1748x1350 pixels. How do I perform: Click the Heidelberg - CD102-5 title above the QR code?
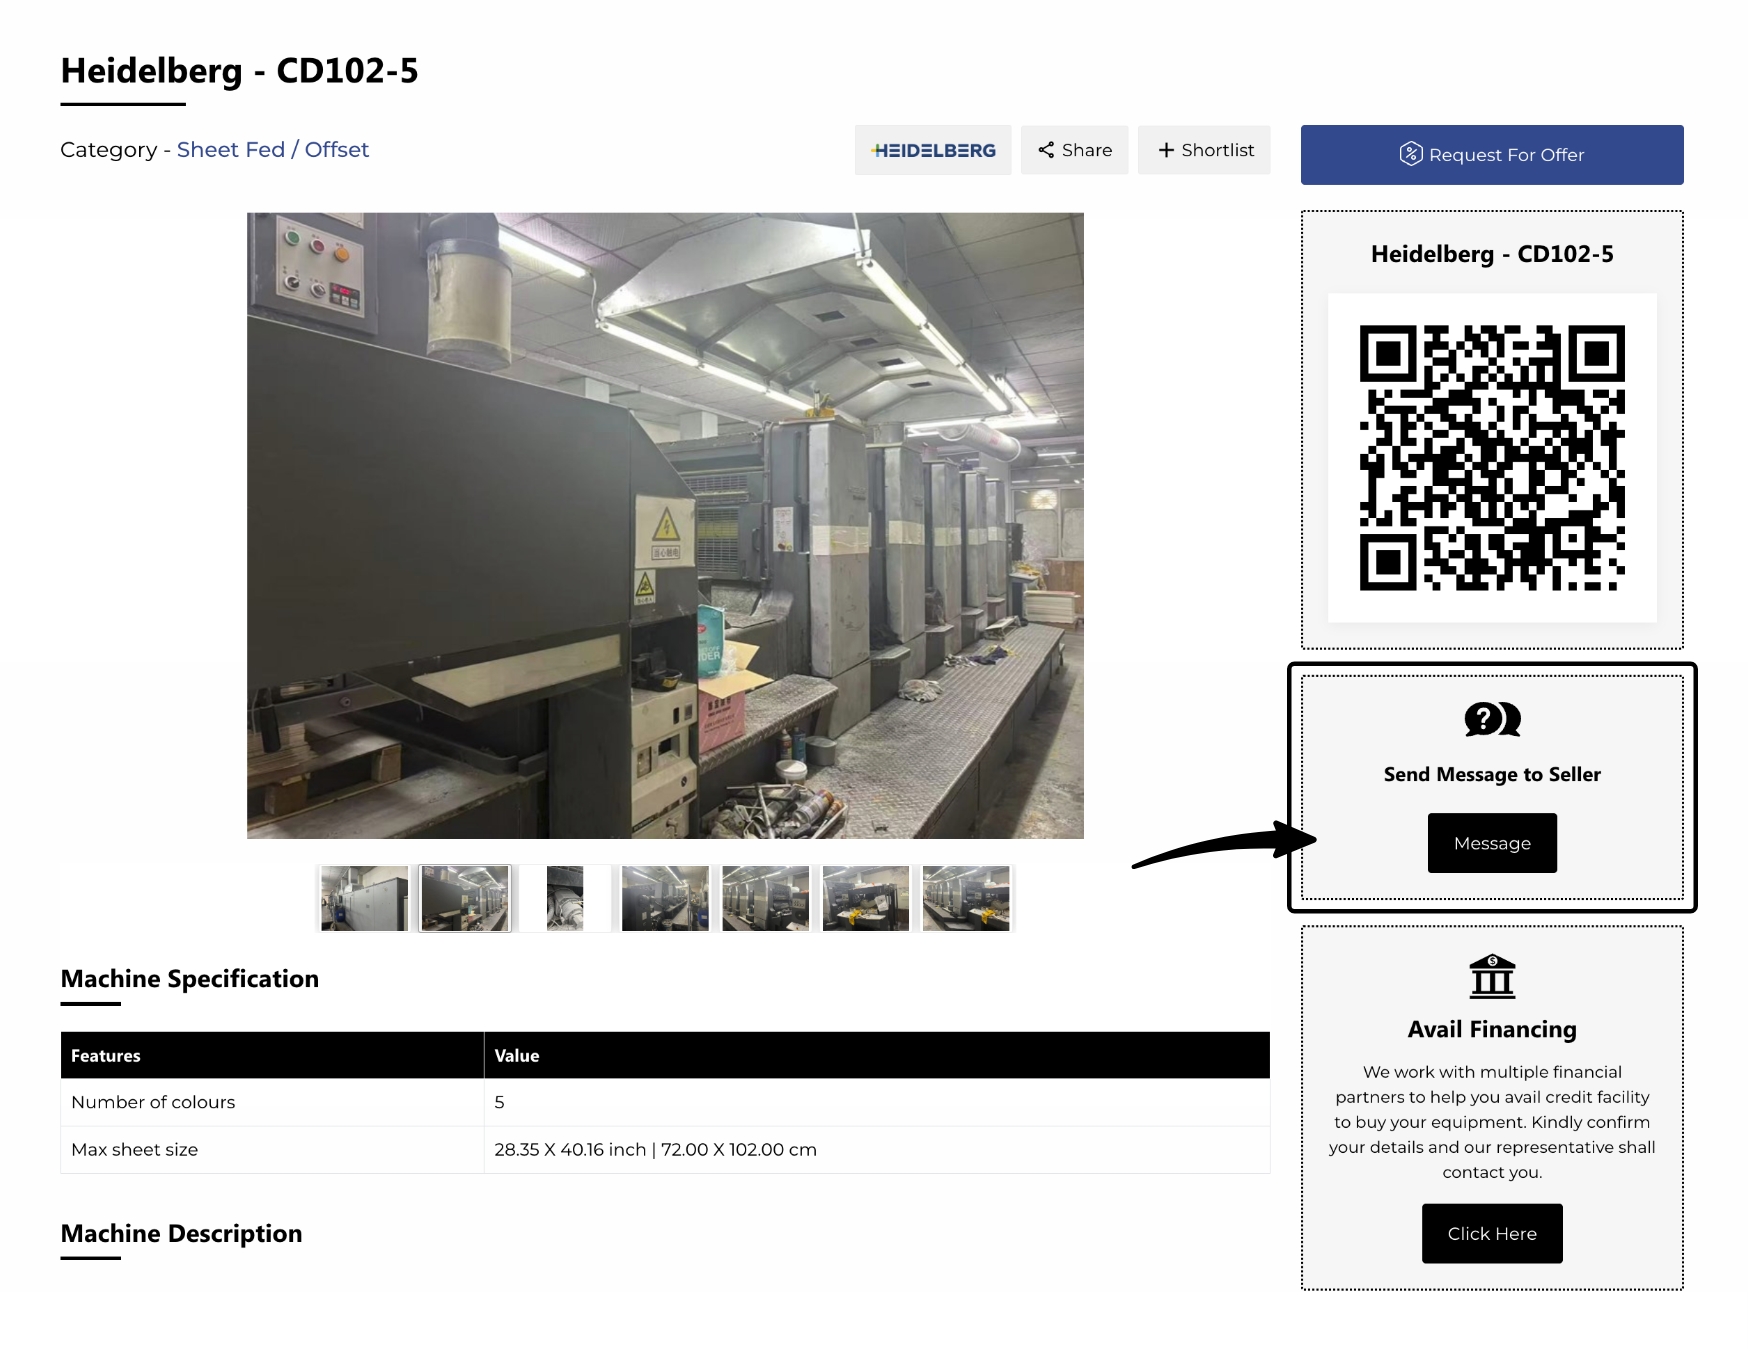1492,254
